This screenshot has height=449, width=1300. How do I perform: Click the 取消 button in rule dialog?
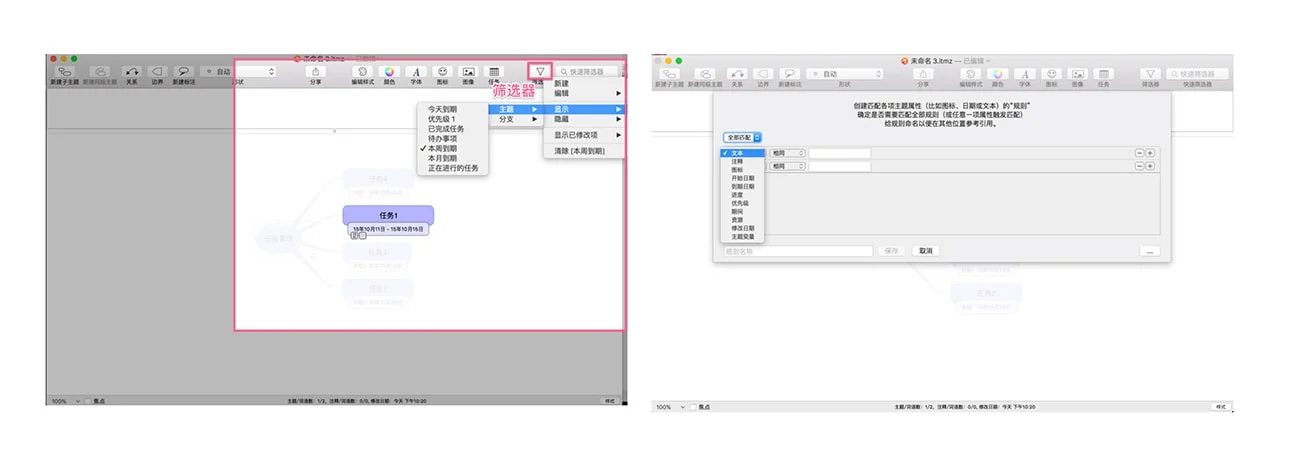pos(926,251)
